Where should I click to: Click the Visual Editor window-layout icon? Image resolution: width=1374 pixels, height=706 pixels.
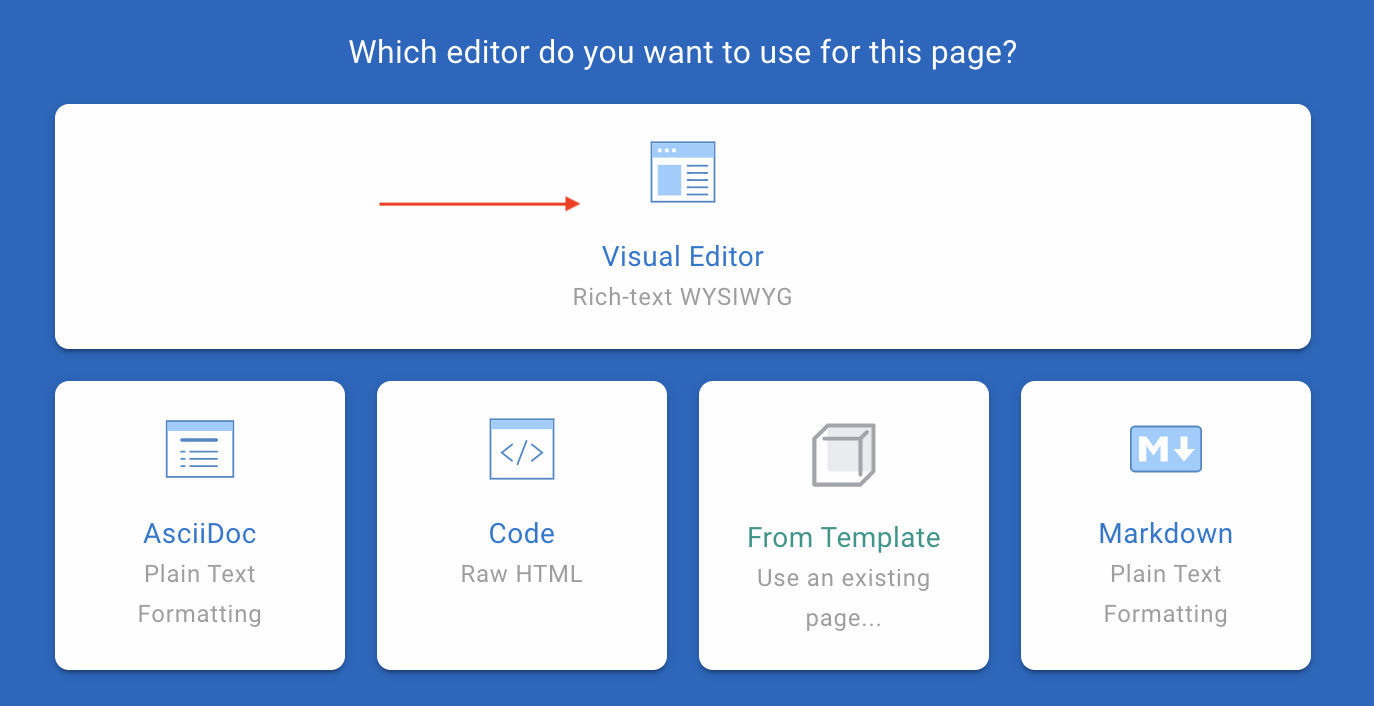(x=683, y=172)
